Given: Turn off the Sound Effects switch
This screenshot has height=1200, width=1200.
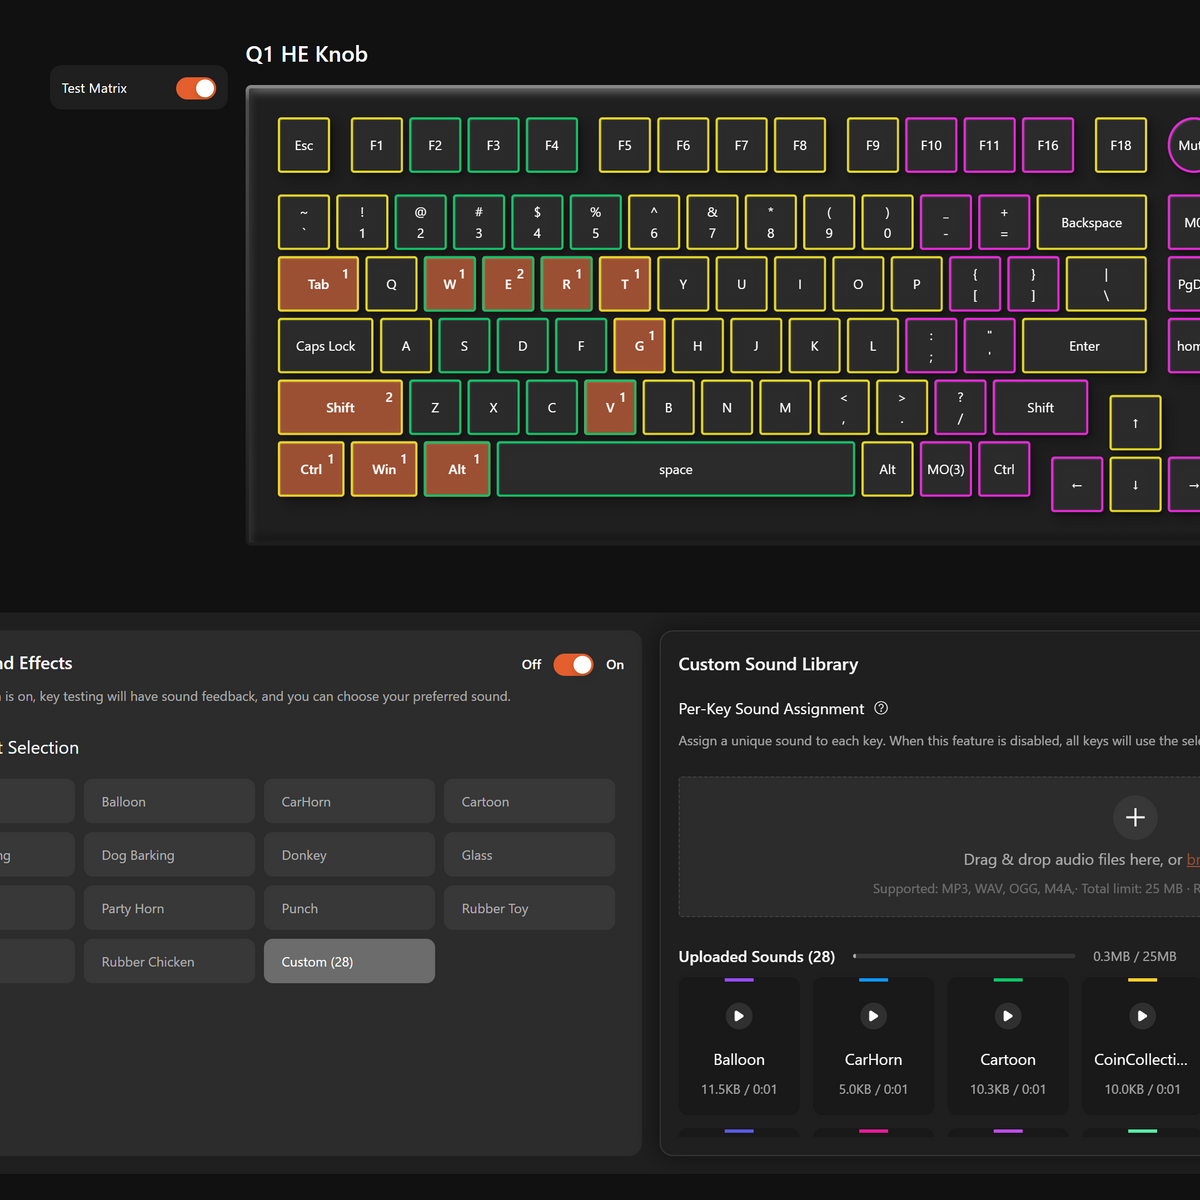Looking at the screenshot, I should click(x=573, y=665).
